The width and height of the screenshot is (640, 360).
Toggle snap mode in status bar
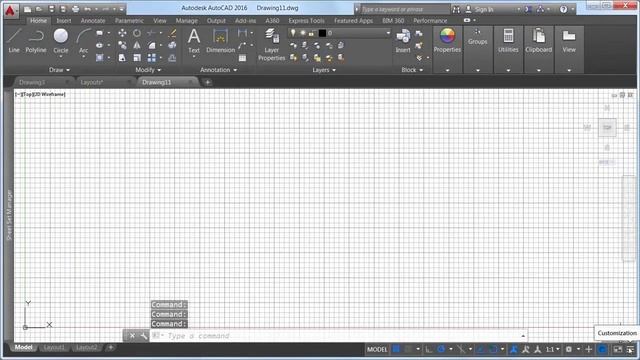click(408, 349)
